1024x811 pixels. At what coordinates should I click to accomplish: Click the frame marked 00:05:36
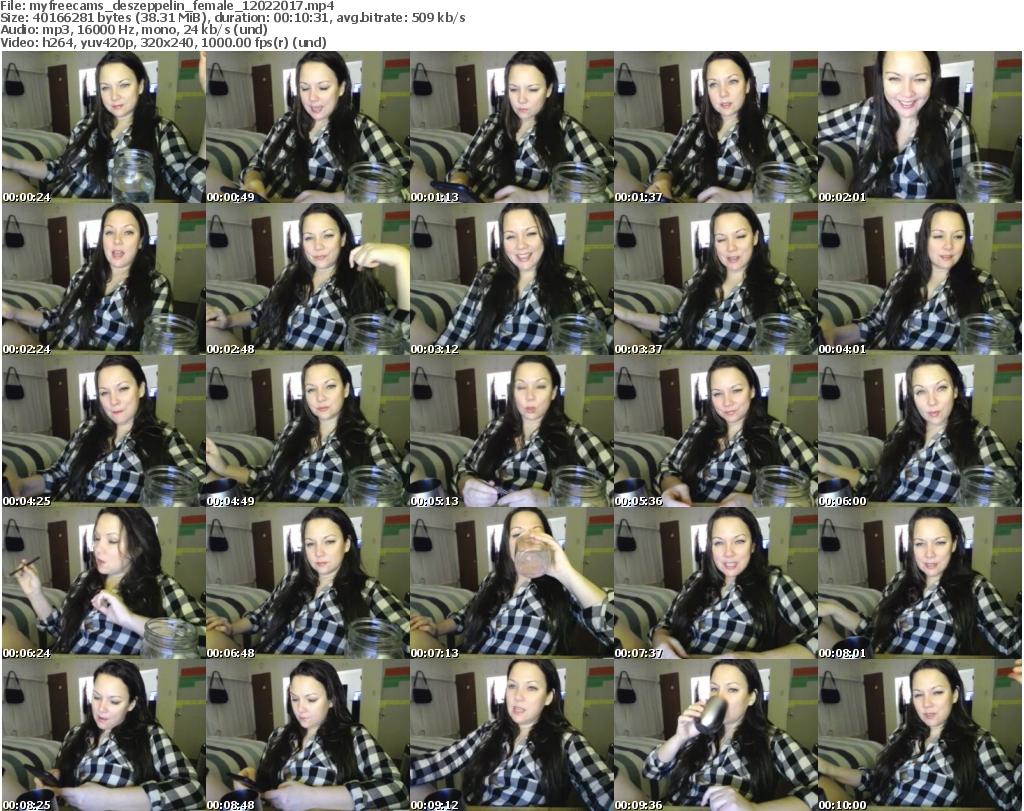coord(716,431)
